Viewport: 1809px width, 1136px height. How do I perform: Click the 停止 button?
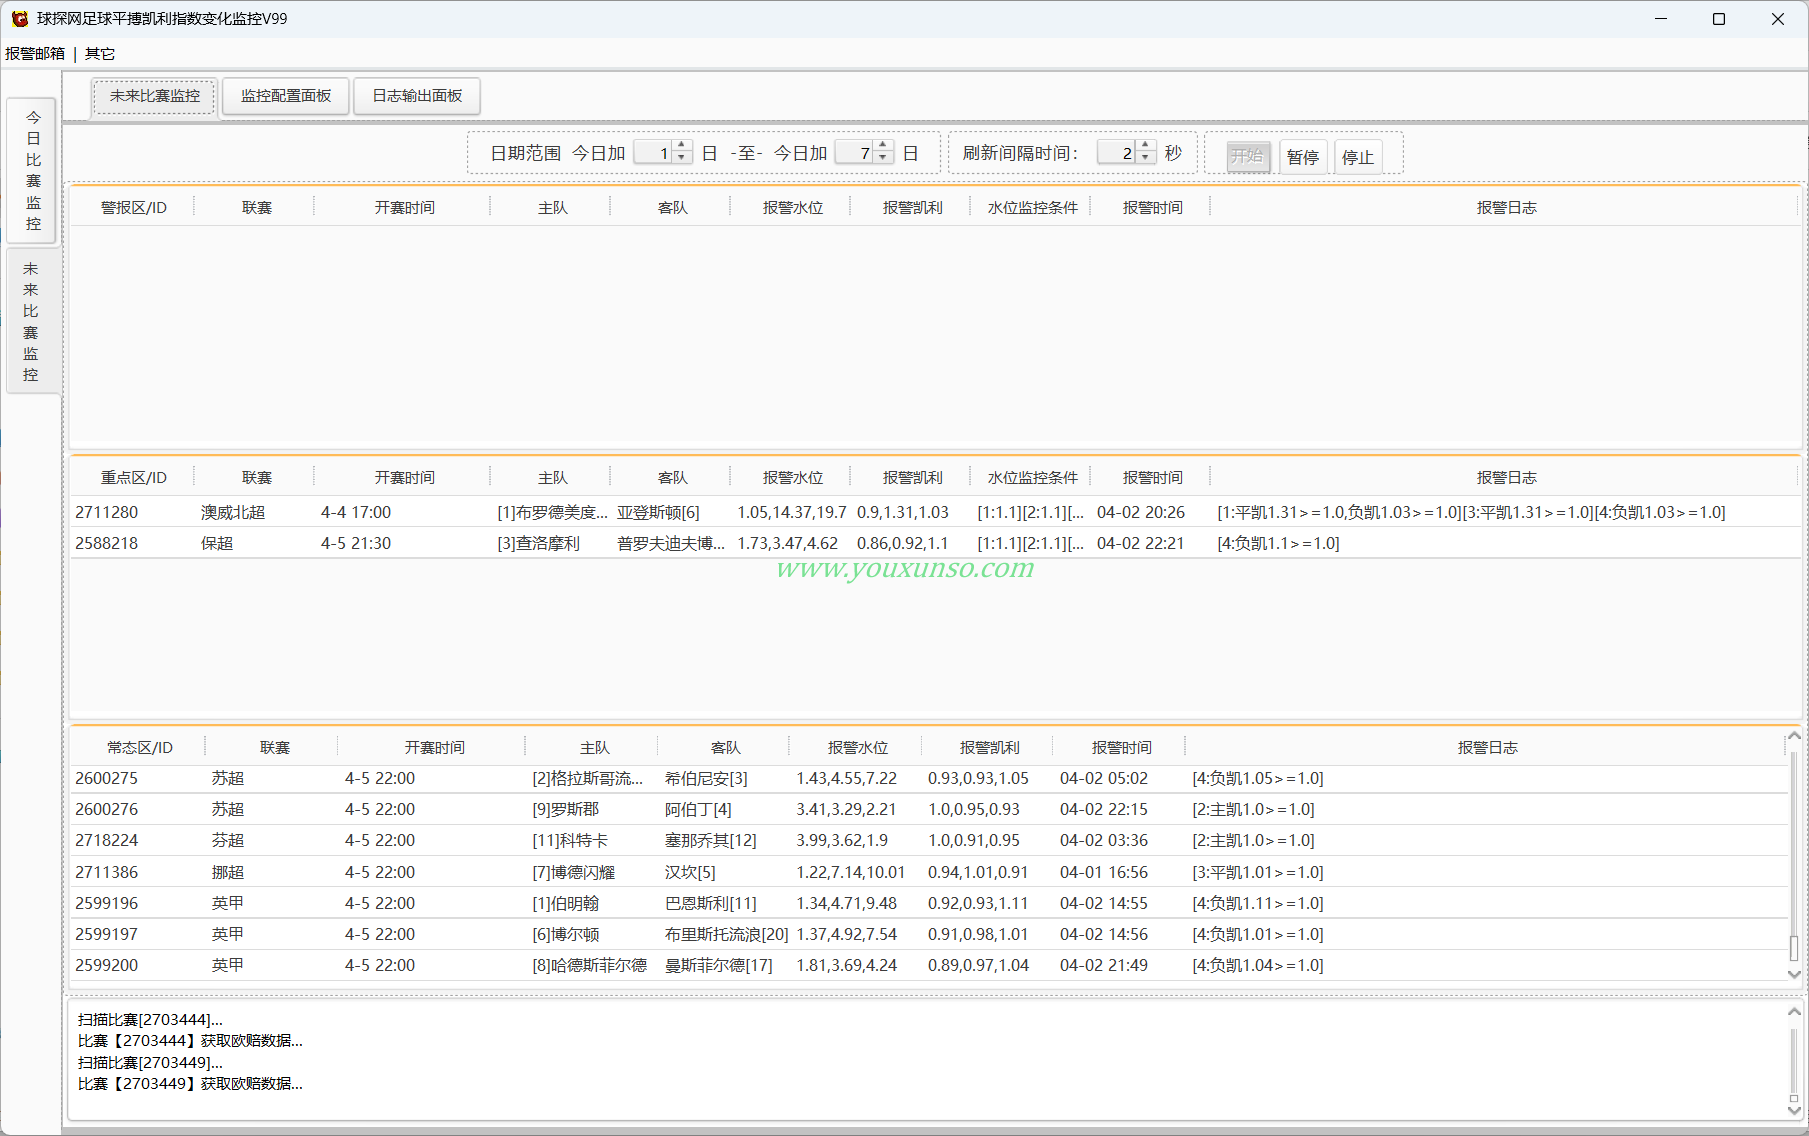click(x=1358, y=156)
